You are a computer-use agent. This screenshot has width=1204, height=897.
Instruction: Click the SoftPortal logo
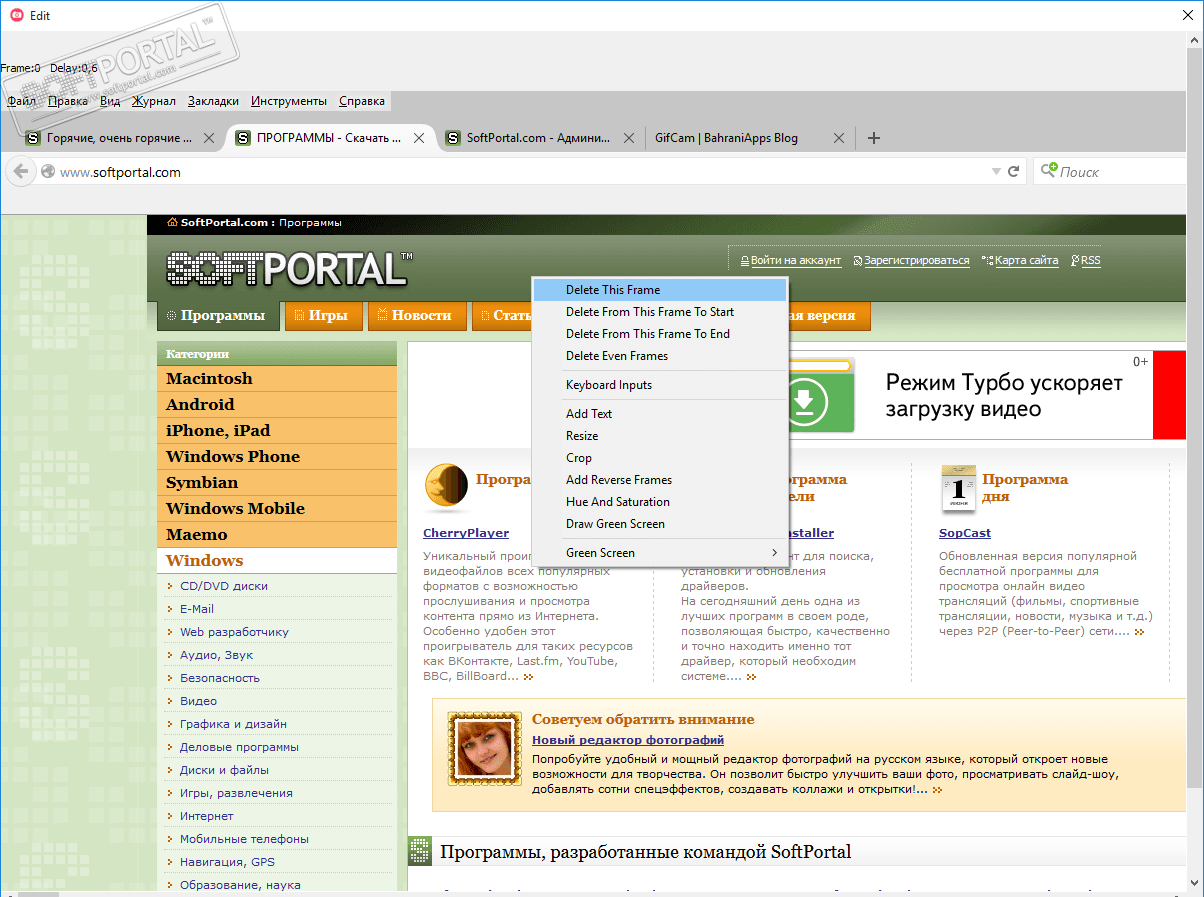click(288, 268)
